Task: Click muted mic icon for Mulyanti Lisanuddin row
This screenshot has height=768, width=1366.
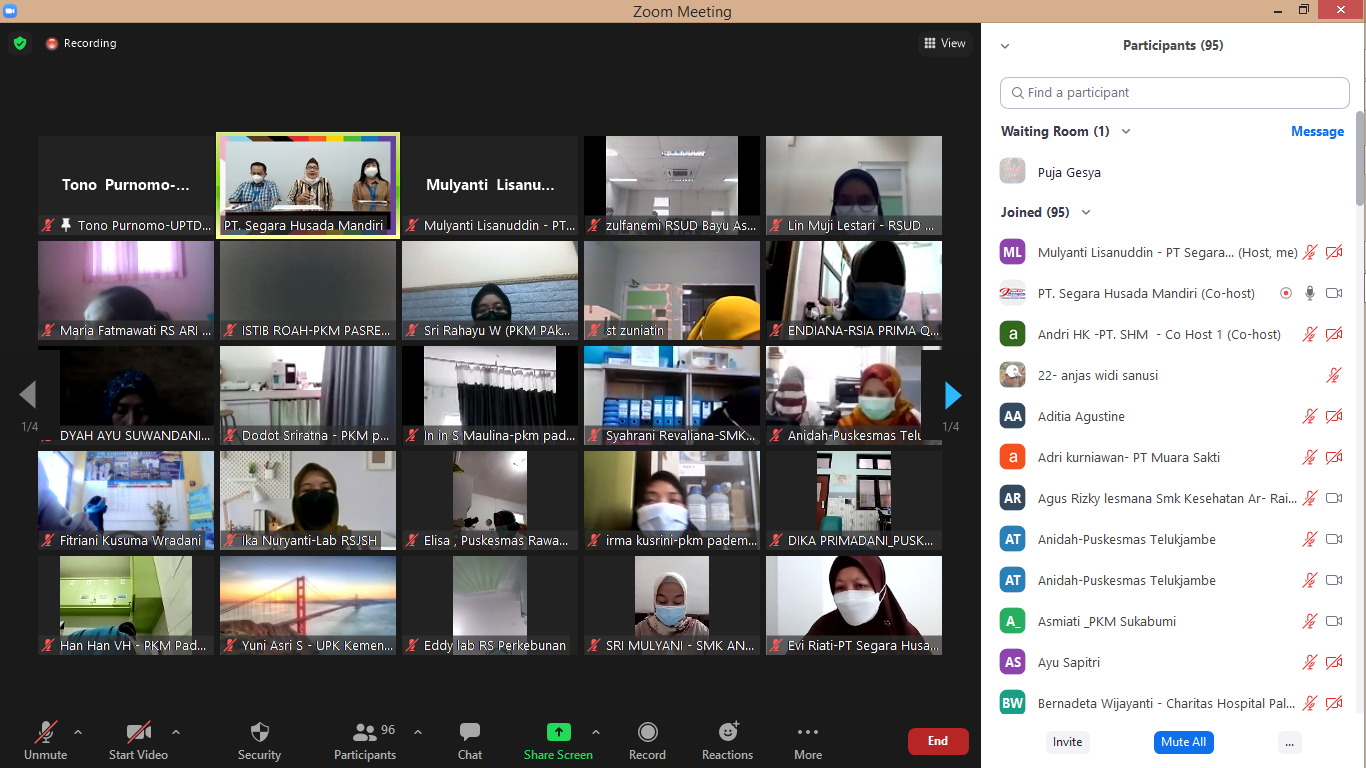Action: (1310, 252)
